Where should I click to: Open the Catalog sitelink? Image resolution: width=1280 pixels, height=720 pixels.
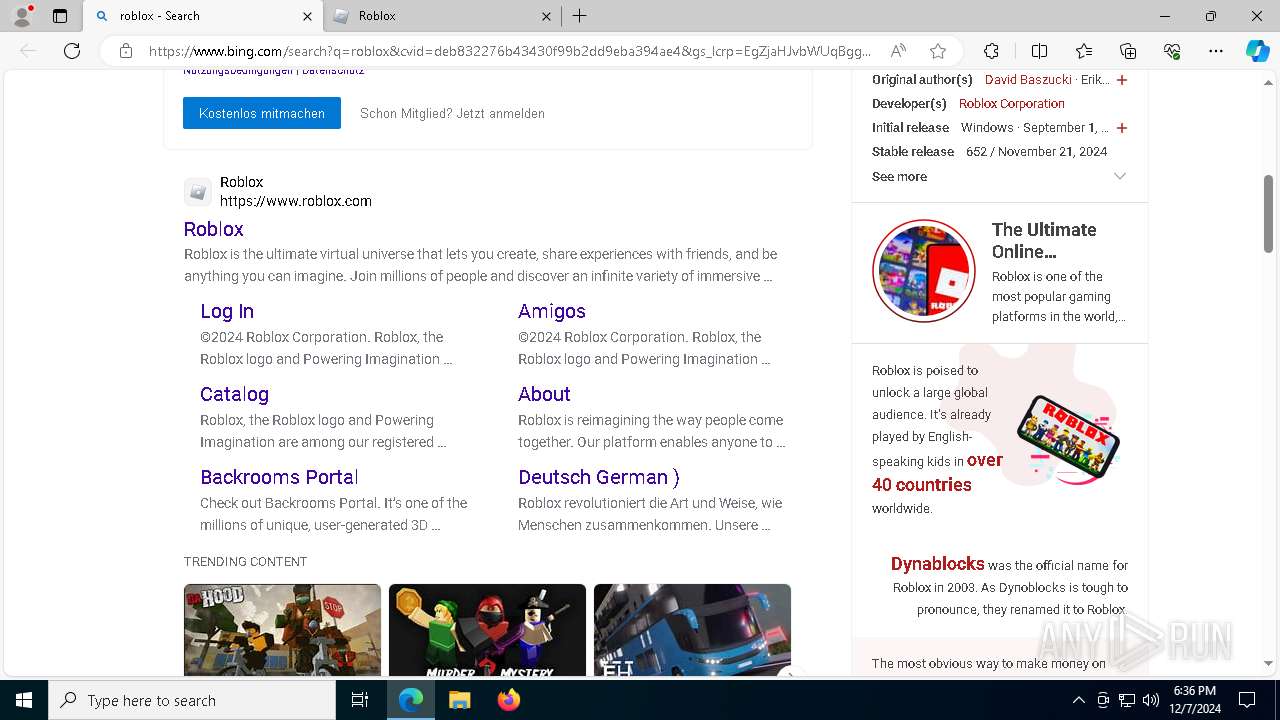(234, 394)
